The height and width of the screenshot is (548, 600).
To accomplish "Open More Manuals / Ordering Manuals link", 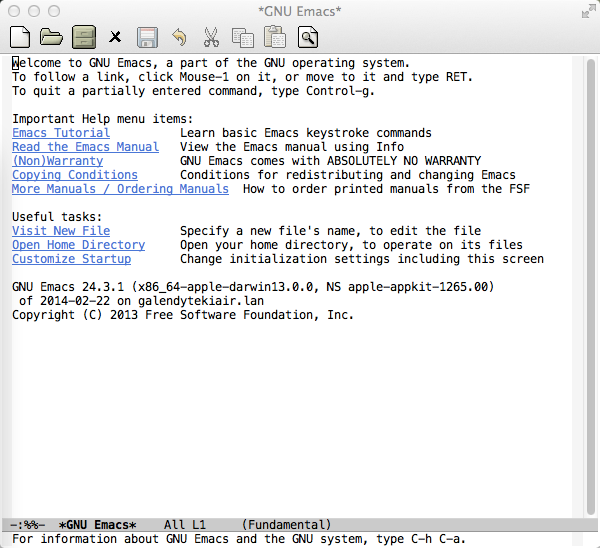I will tap(120, 189).
